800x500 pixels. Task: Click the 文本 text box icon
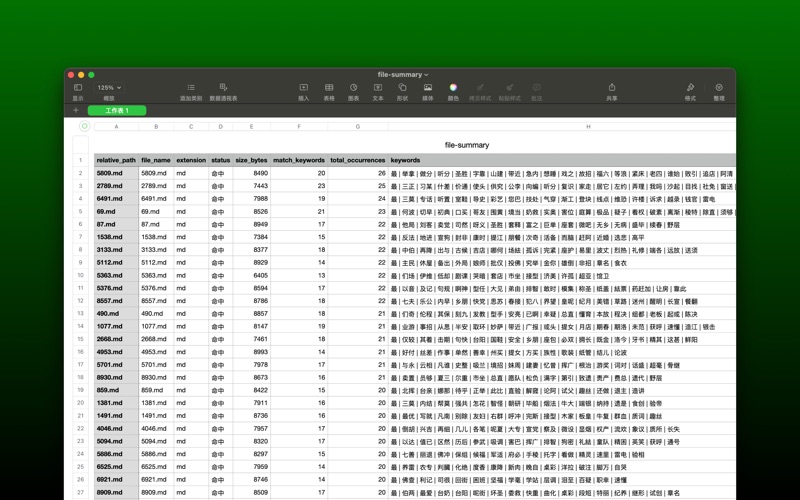click(x=378, y=88)
